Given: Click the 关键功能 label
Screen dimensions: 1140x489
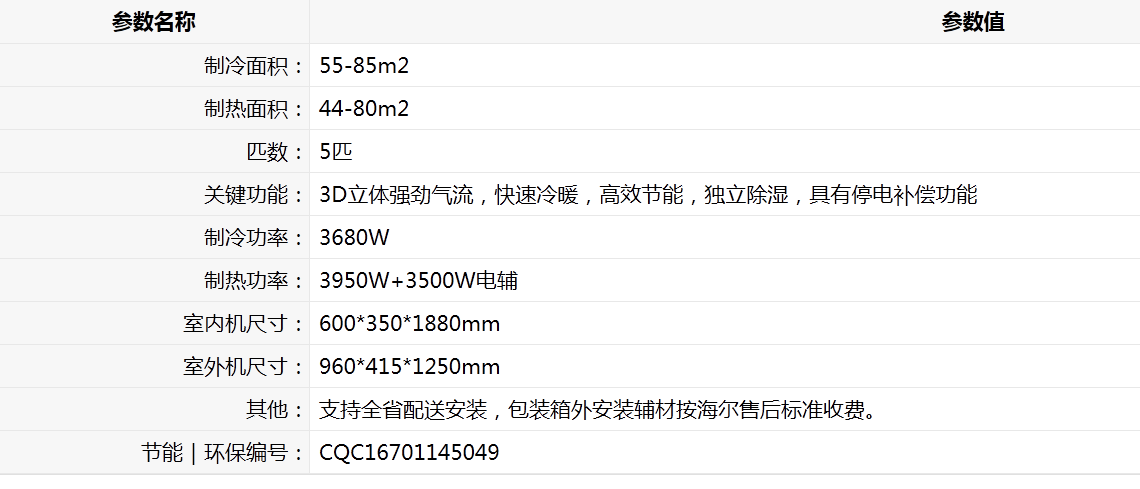Looking at the screenshot, I should (254, 195).
